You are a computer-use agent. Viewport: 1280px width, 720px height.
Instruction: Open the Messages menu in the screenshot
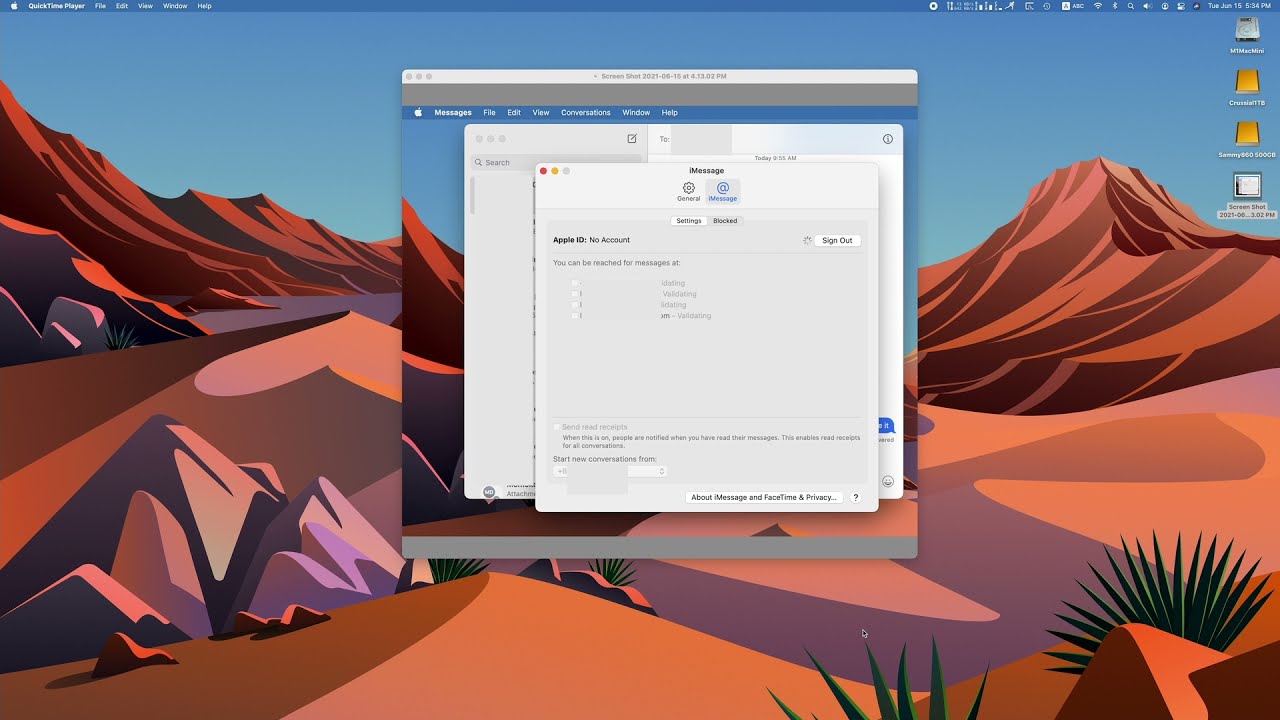point(453,113)
